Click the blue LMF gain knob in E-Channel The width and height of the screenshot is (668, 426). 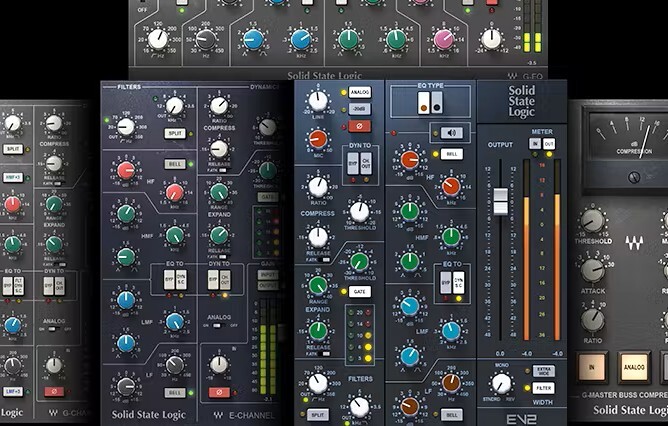[126, 300]
